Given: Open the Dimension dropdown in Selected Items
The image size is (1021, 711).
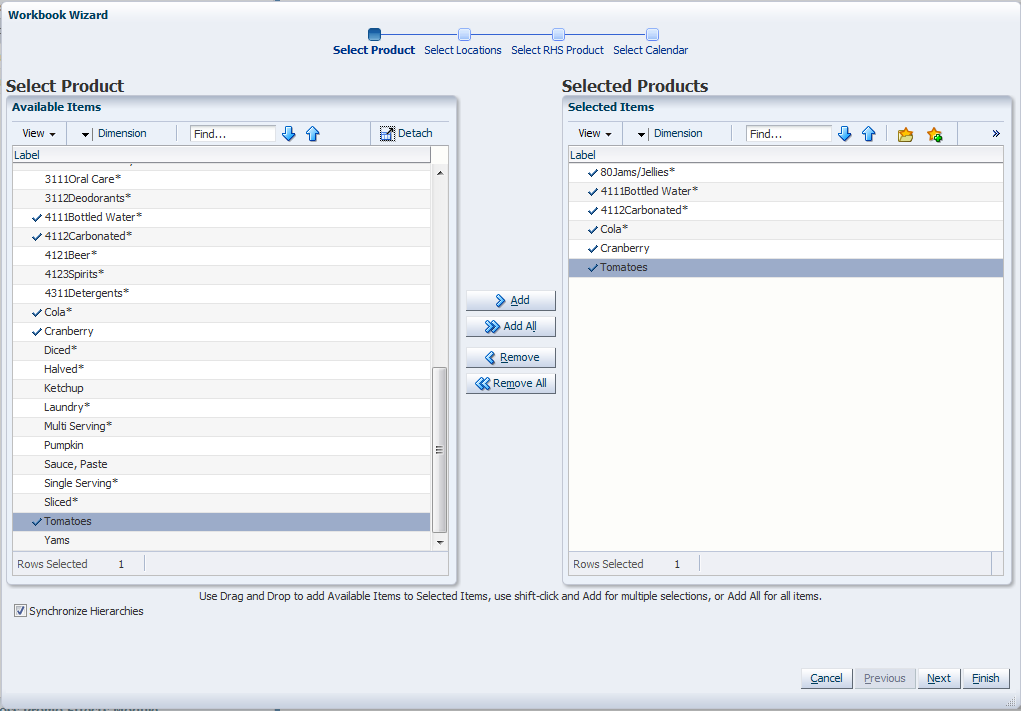Looking at the screenshot, I should click(641, 134).
